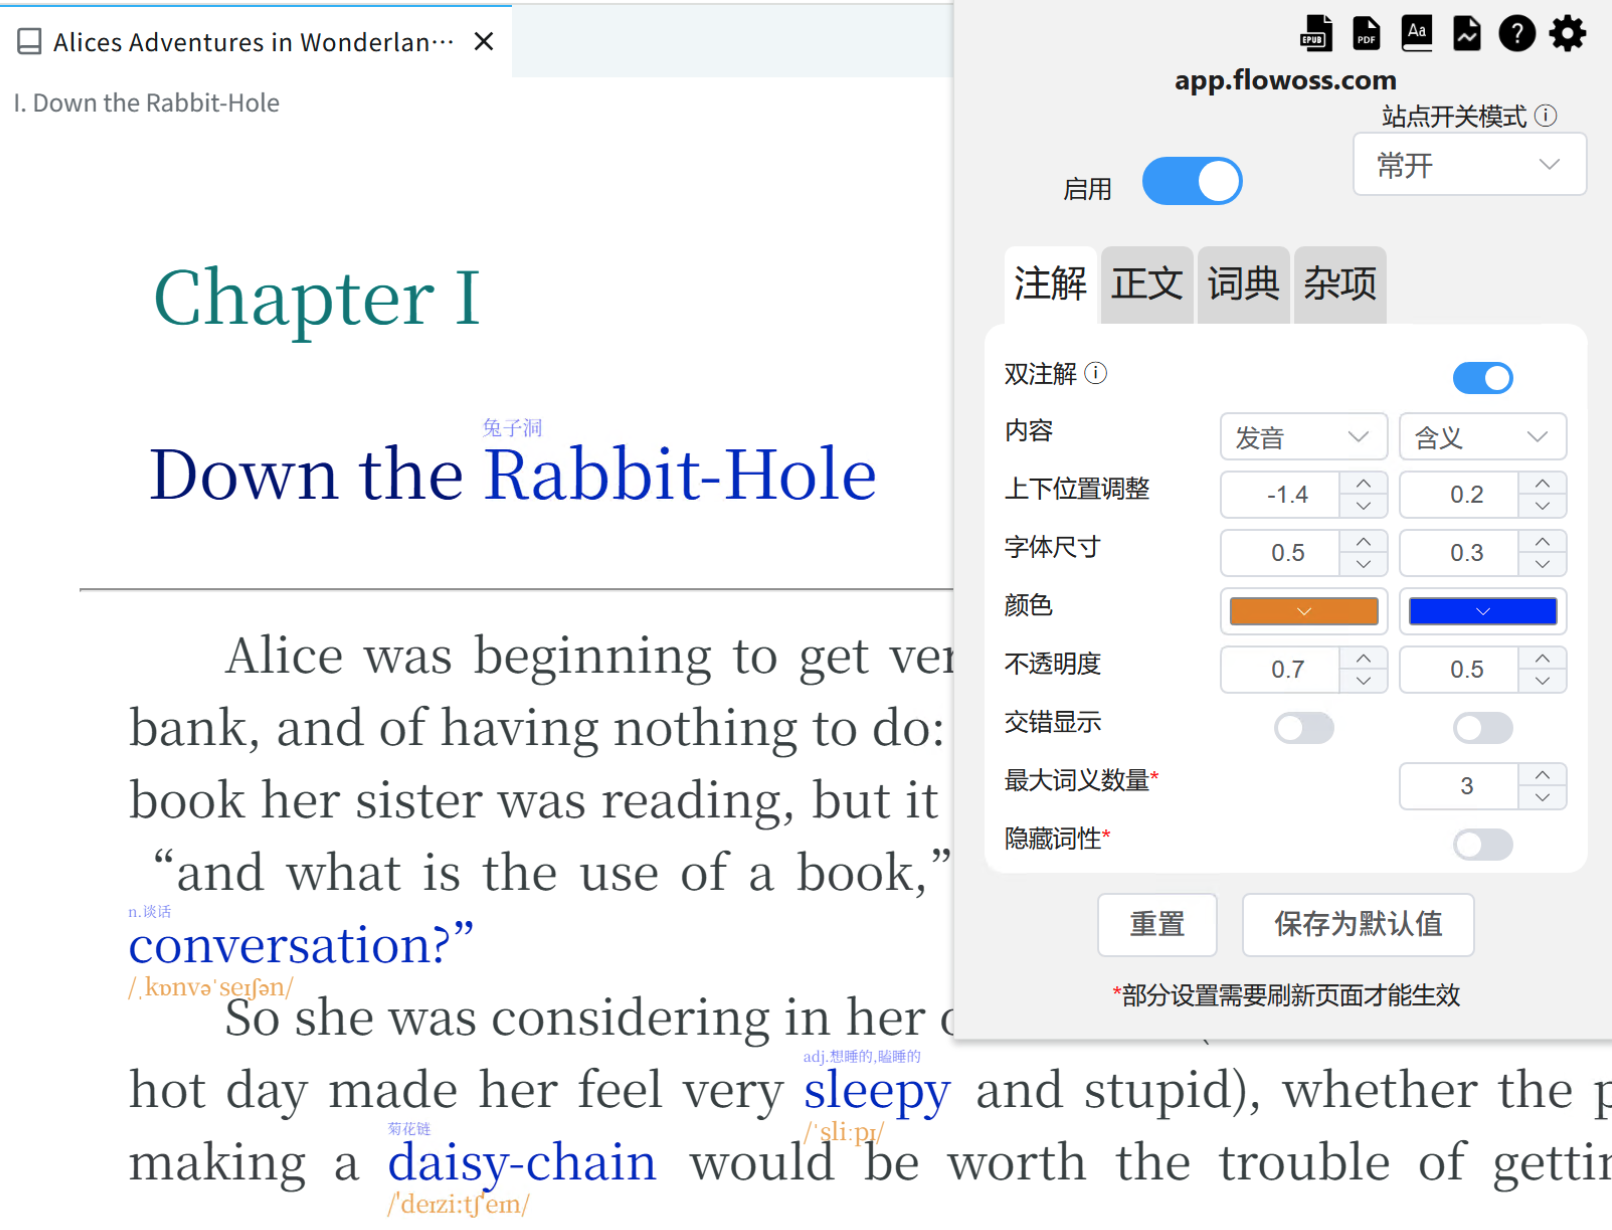Click info icon next to 双注解
Image resolution: width=1612 pixels, height=1230 pixels.
[1096, 373]
